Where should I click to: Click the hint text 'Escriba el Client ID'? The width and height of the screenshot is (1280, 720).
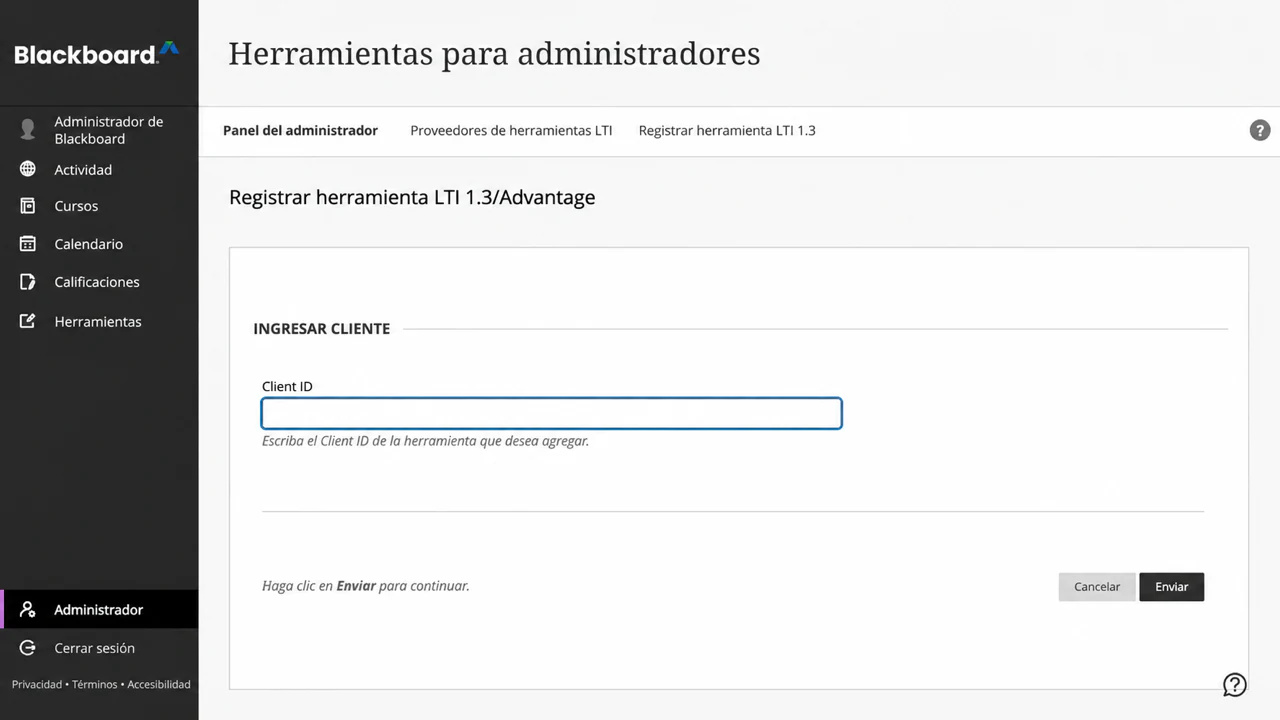pyautogui.click(x=425, y=440)
